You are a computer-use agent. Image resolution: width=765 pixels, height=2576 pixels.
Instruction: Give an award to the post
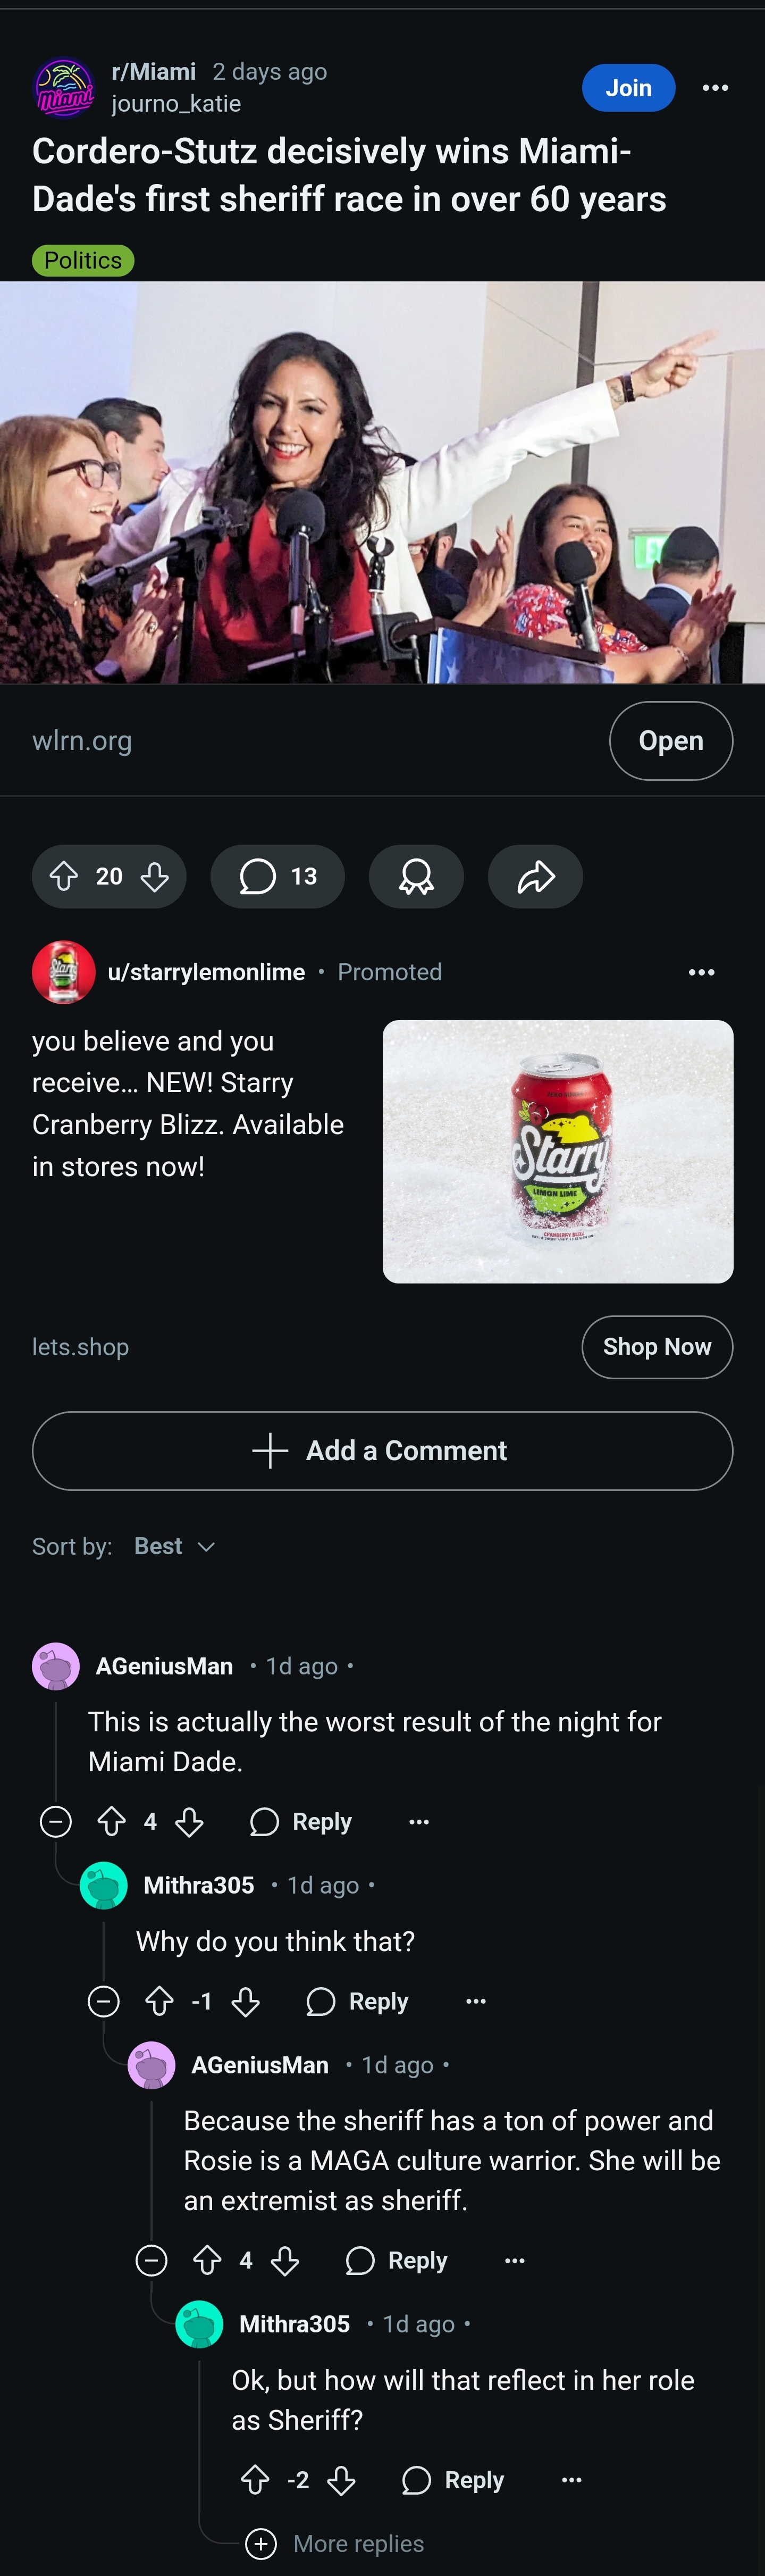[416, 877]
